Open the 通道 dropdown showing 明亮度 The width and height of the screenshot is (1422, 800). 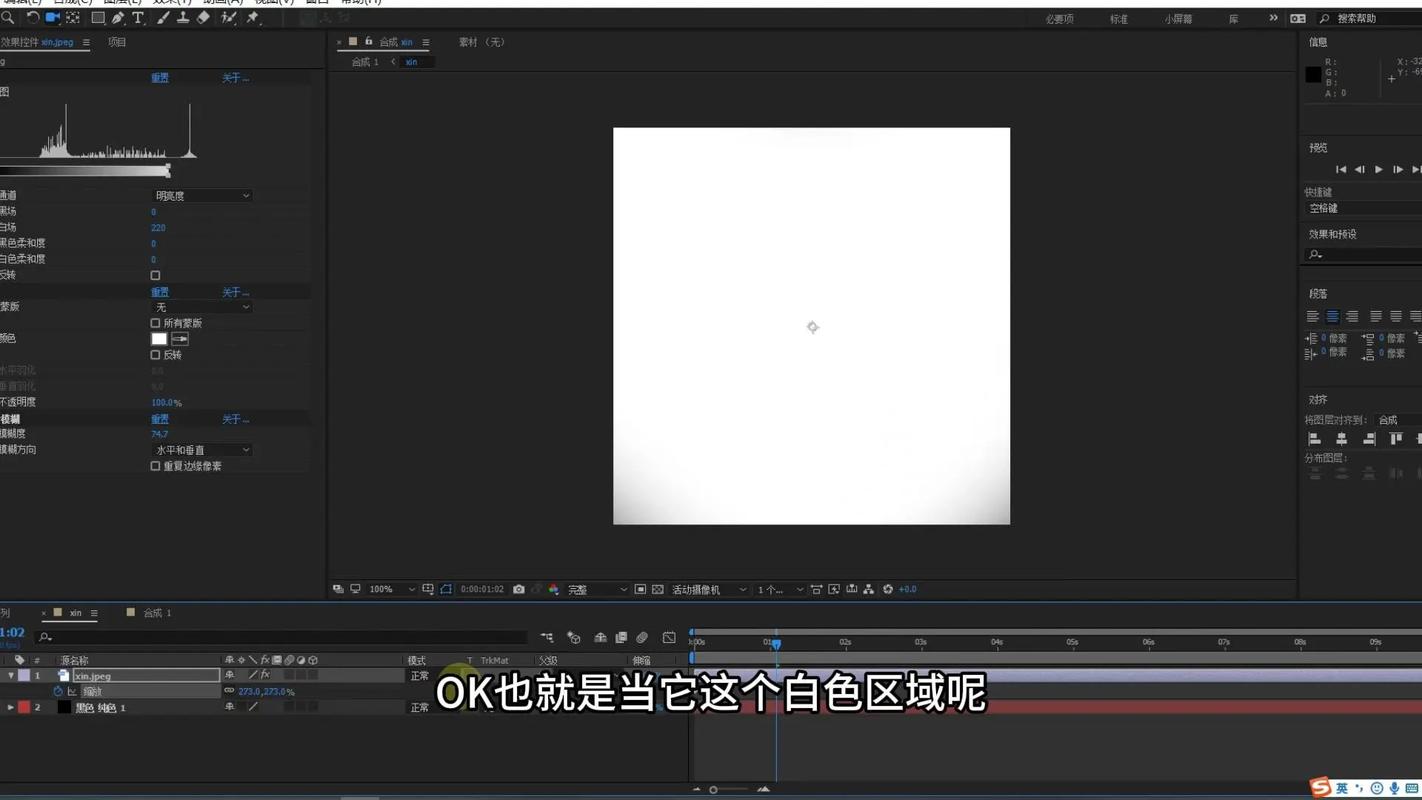(201, 195)
